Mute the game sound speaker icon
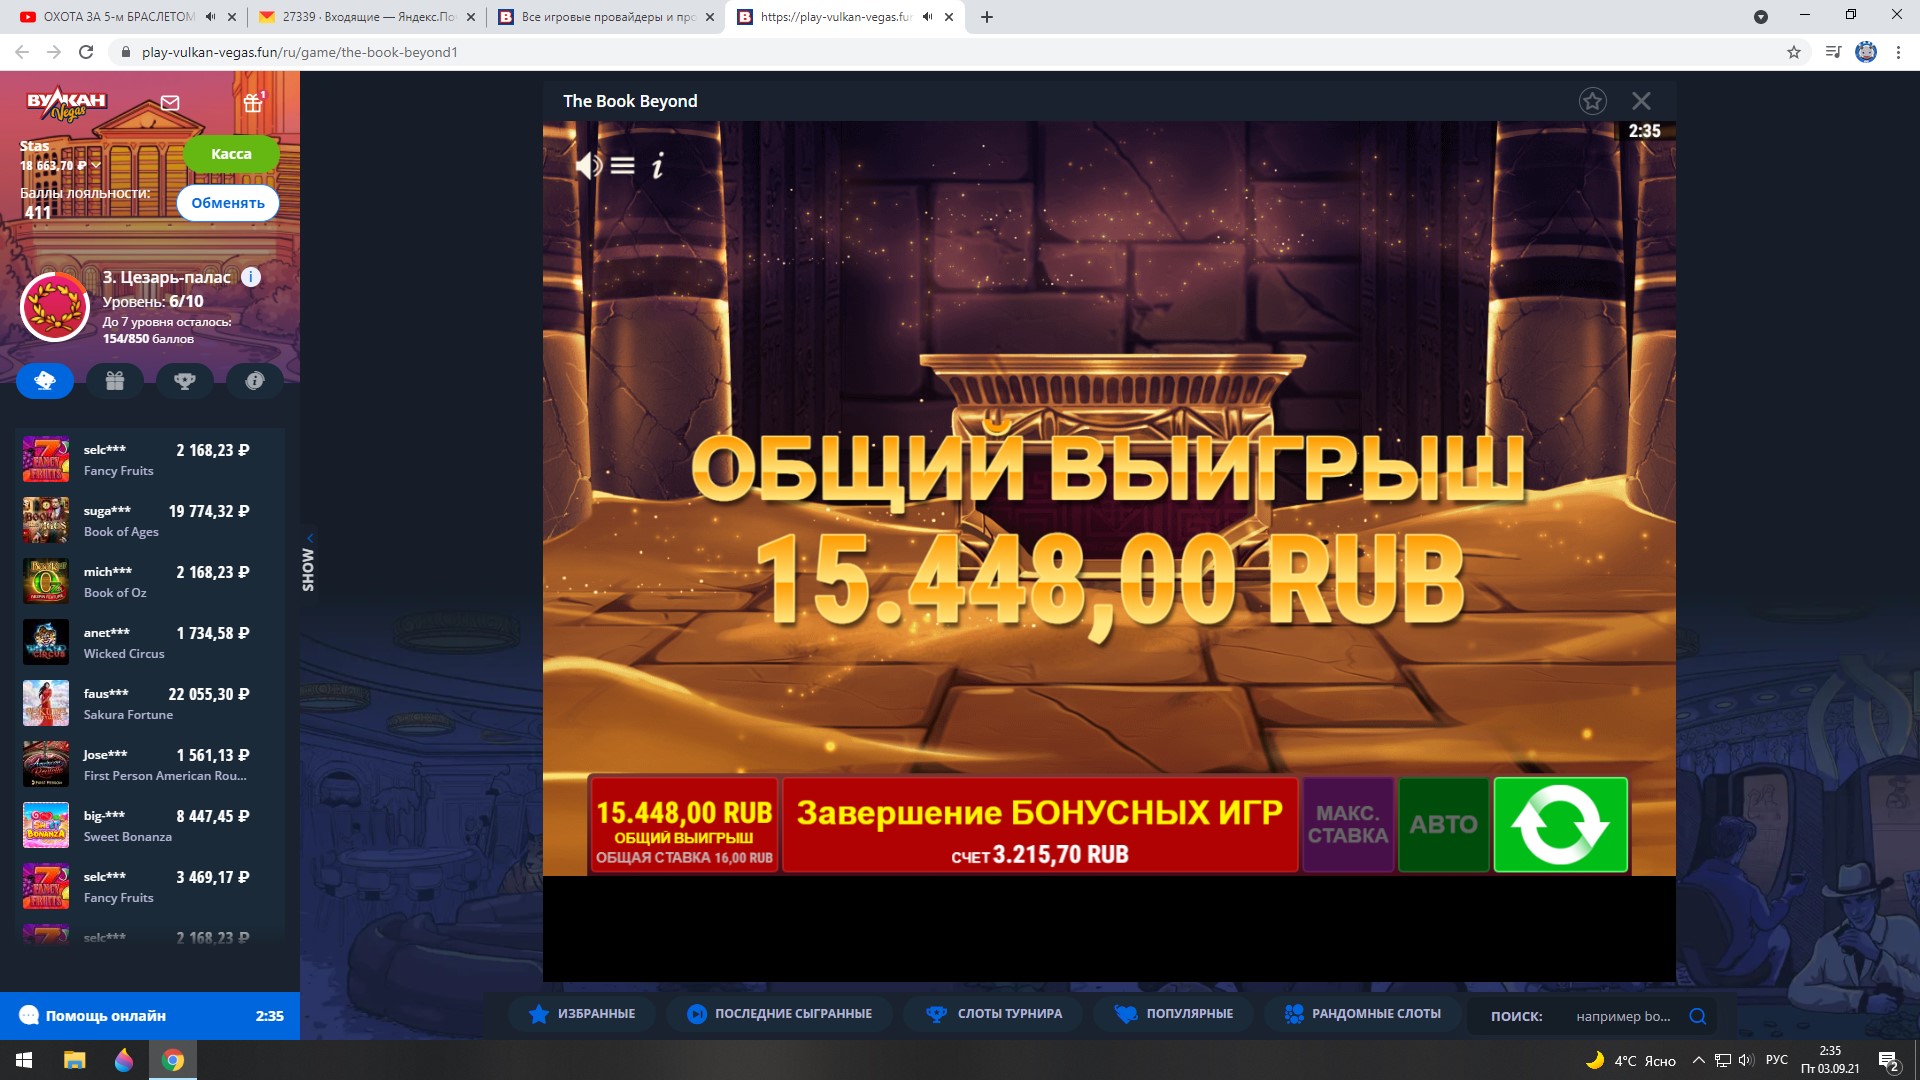The width and height of the screenshot is (1920, 1080). [x=588, y=165]
